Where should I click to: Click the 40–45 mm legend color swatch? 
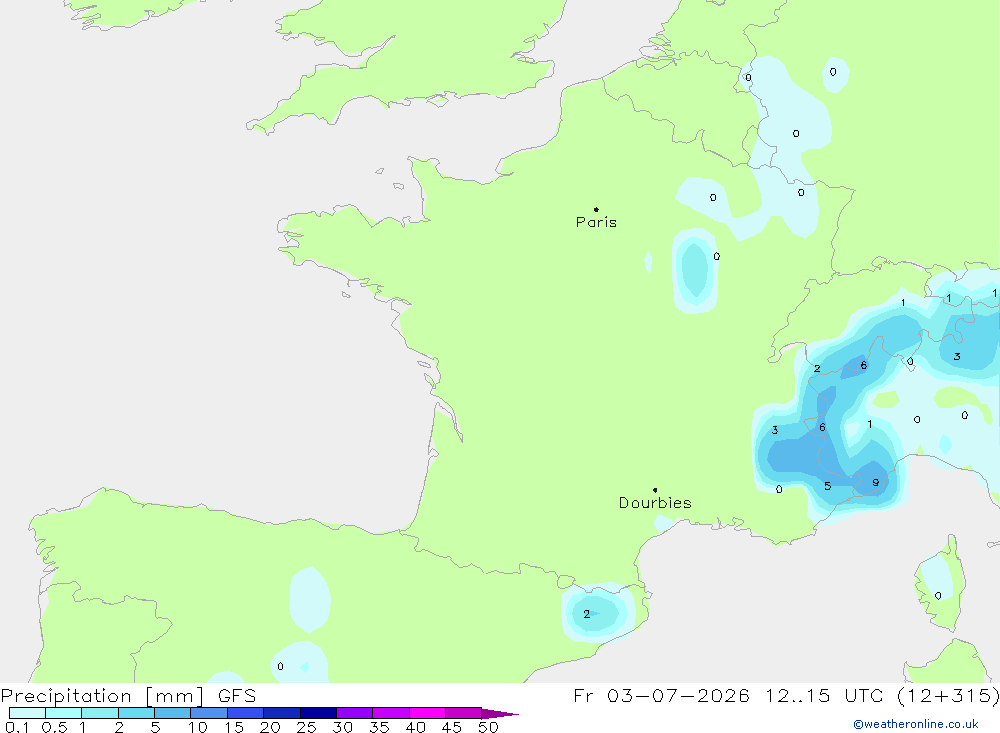point(427,713)
